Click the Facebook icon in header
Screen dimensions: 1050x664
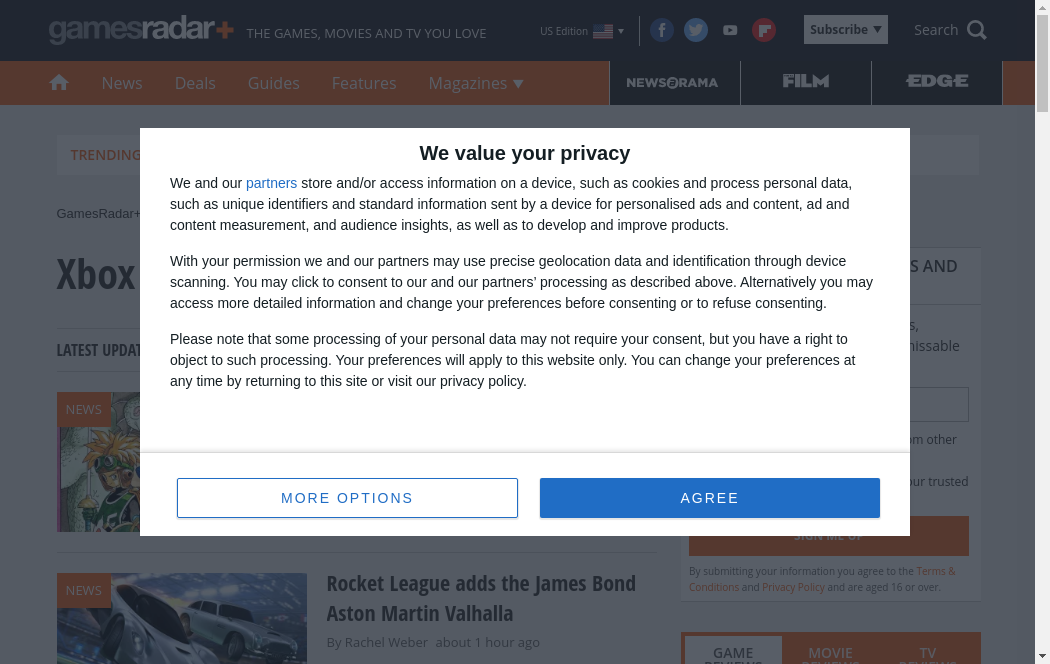662,30
